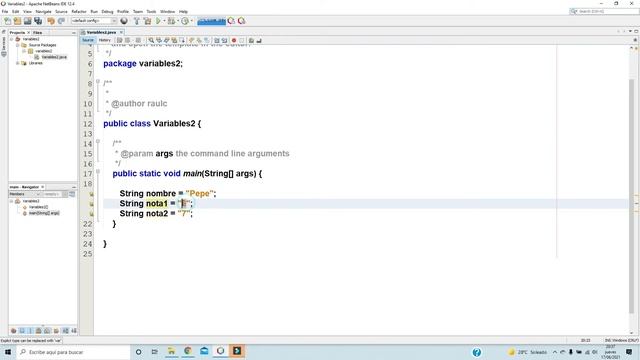Expand the Libraries node
Screen dimensions: 640x360
[18, 63]
